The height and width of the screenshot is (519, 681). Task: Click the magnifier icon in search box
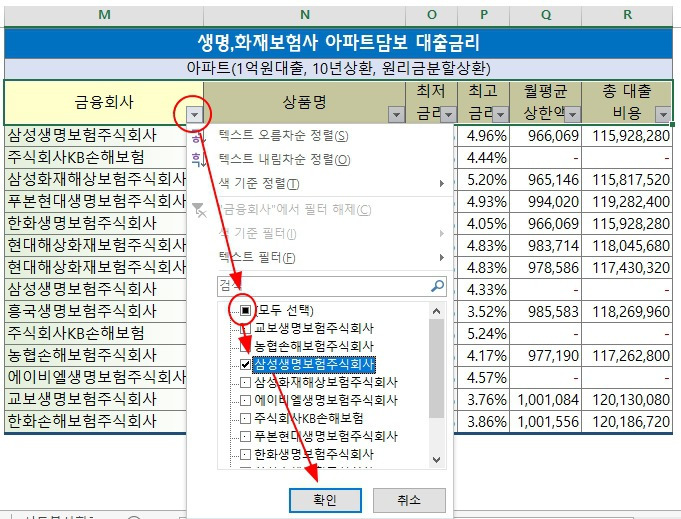point(437,286)
